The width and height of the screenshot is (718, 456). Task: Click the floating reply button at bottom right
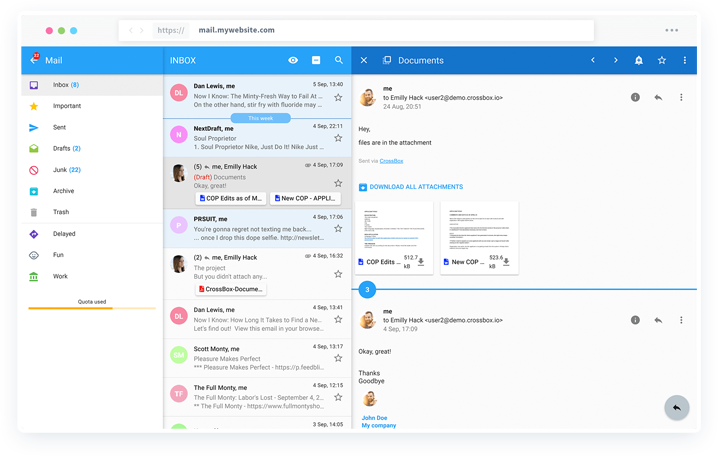pyautogui.click(x=677, y=408)
